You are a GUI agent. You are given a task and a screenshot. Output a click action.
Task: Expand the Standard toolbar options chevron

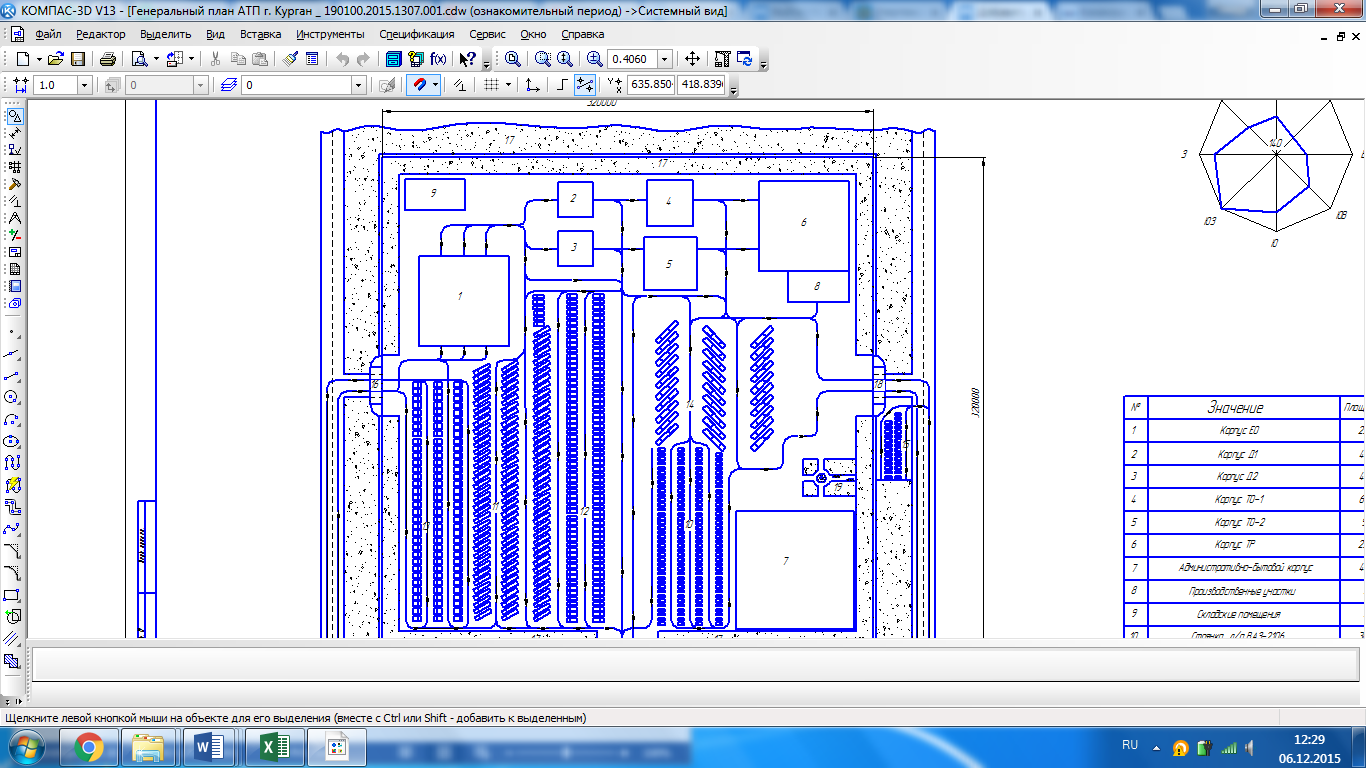click(487, 63)
